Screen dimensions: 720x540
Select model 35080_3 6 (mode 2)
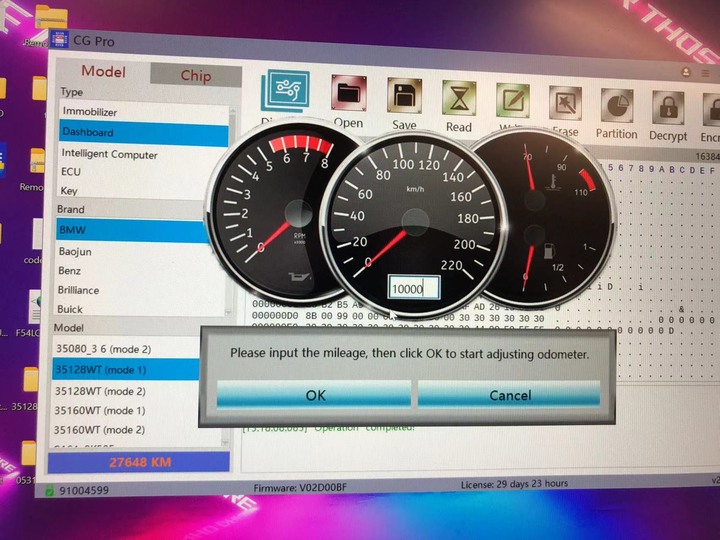point(126,349)
